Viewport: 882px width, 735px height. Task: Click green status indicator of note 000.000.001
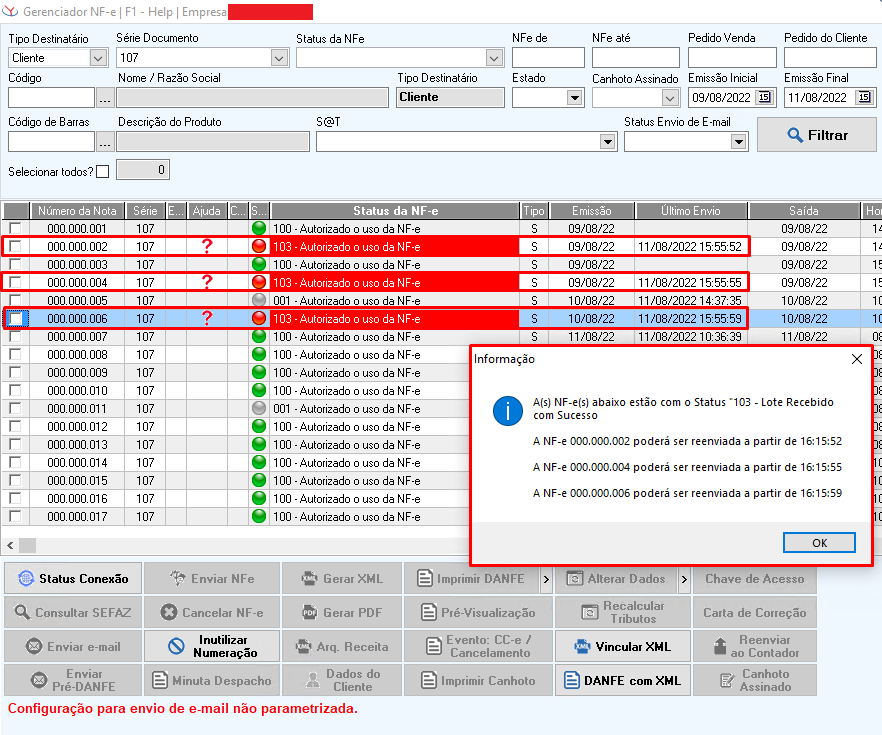259,229
